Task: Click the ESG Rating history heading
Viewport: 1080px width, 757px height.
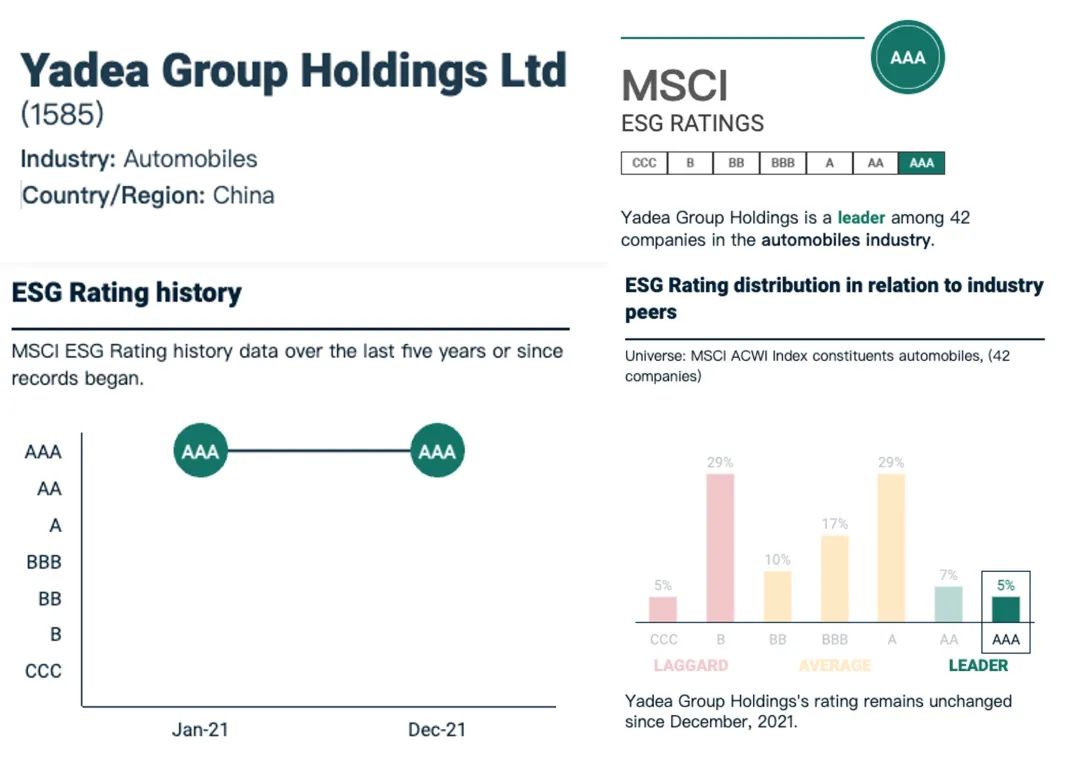Action: coord(127,293)
